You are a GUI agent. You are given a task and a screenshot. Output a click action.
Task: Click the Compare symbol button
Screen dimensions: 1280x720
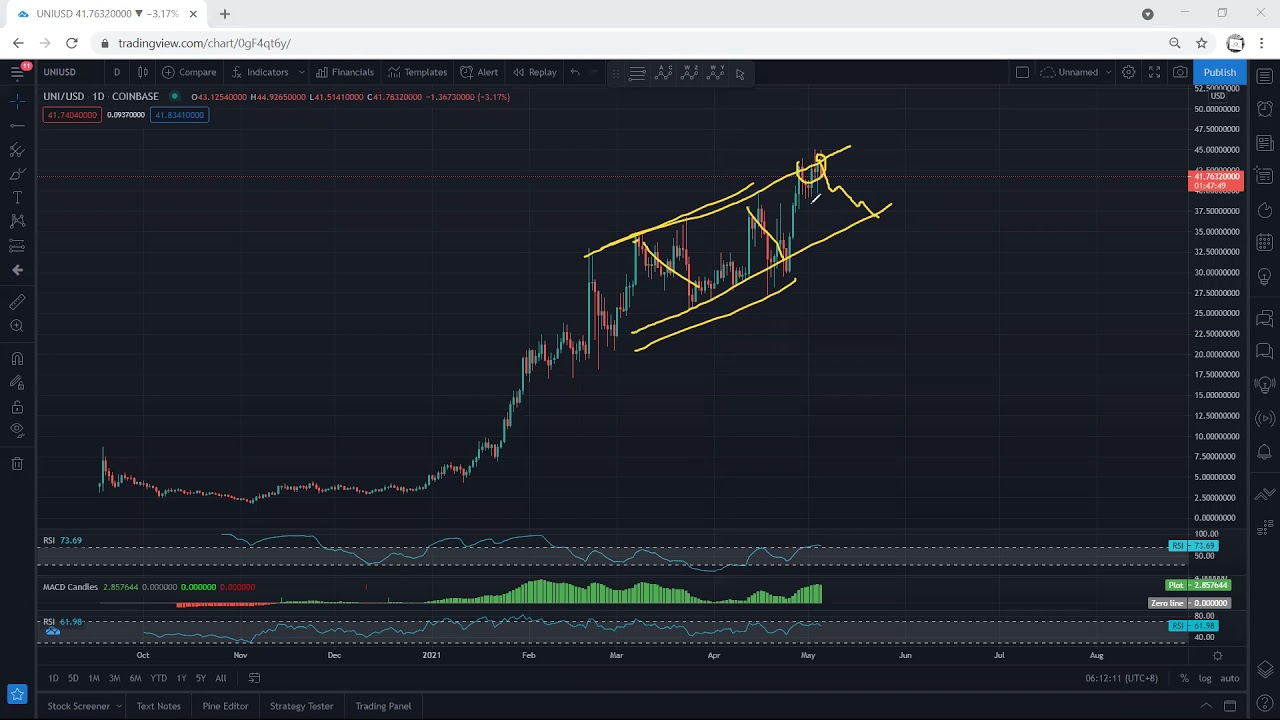tap(189, 72)
